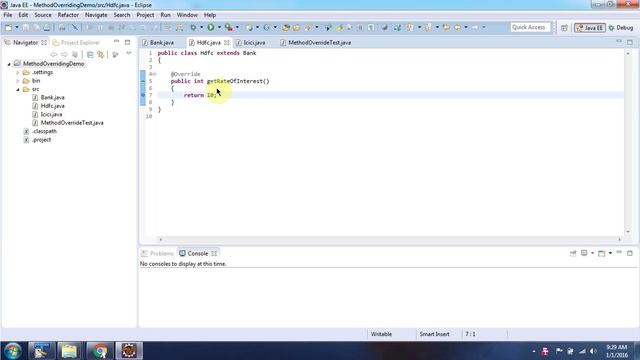Close the Navigator view tab

[44, 42]
